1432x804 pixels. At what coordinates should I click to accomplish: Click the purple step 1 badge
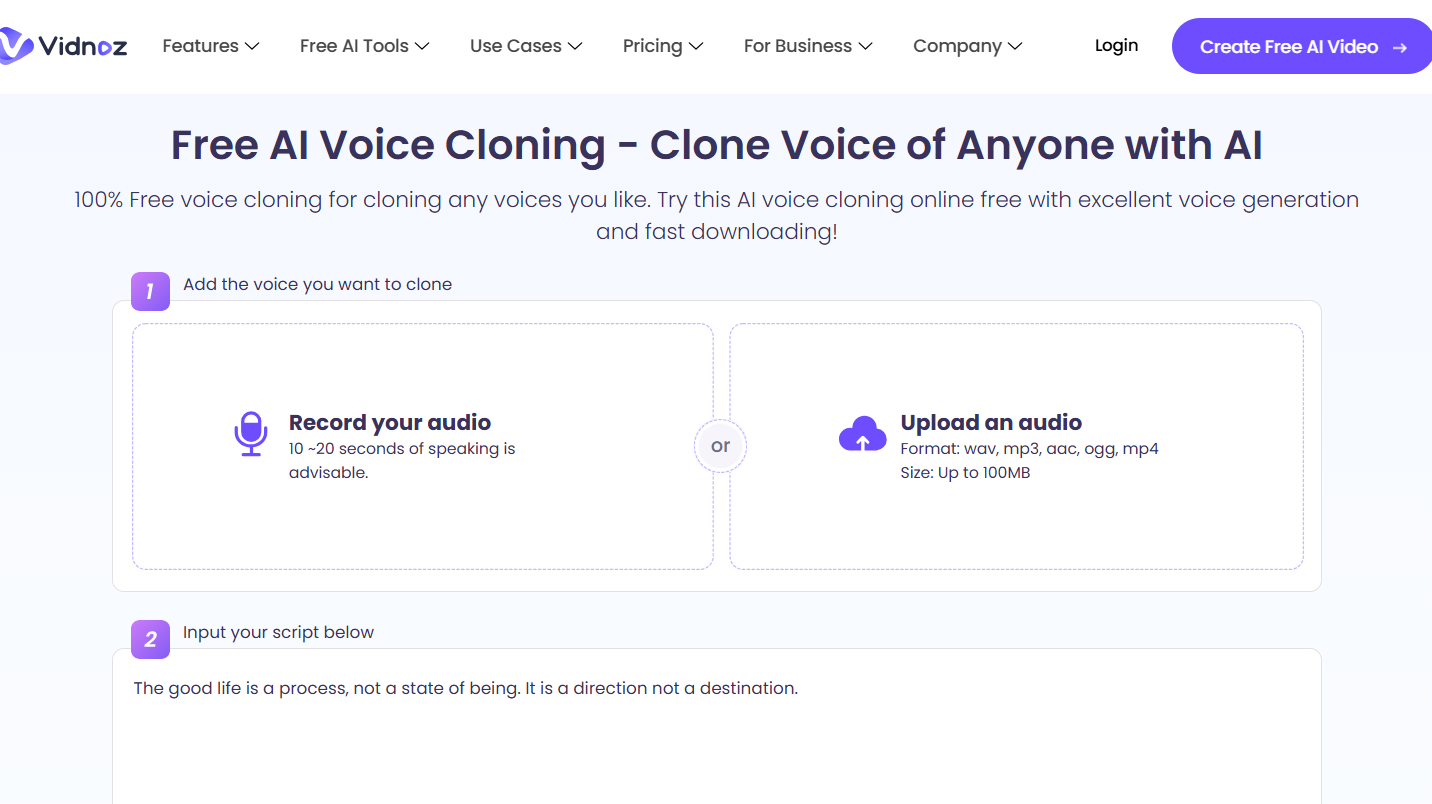click(150, 291)
